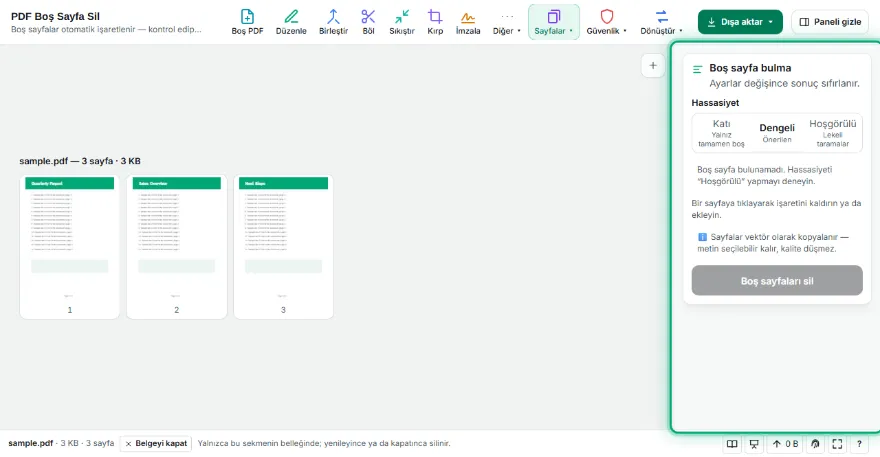Set sensitivity to Katı
The width and height of the screenshot is (880, 457).
pyautogui.click(x=721, y=133)
